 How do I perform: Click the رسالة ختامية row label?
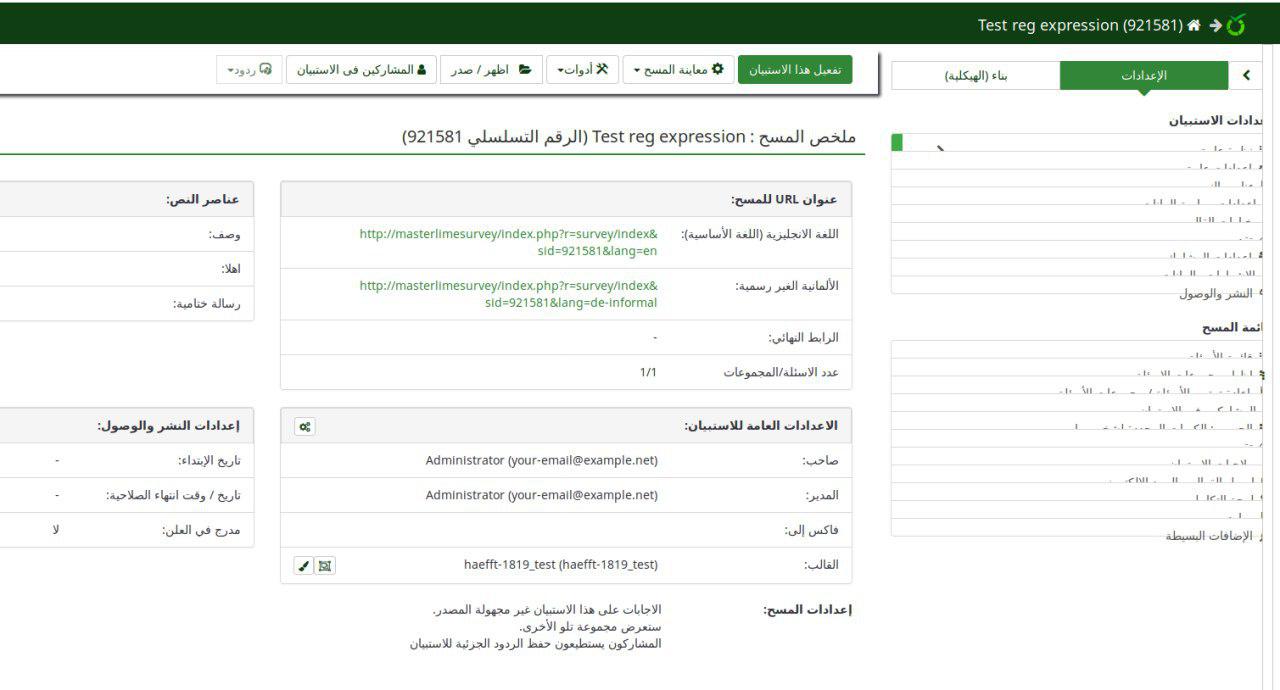207,304
